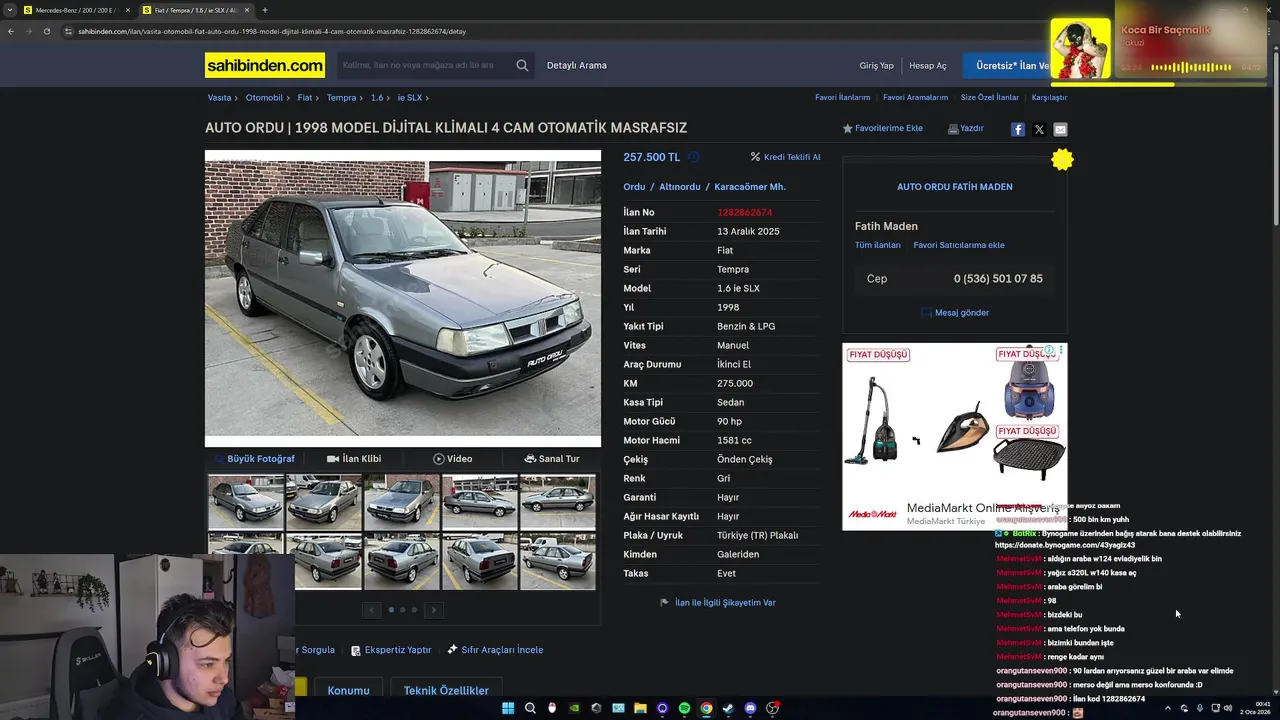Screen dimensions: 1280x720
Task: Open Detaylı Arama
Action: point(577,65)
